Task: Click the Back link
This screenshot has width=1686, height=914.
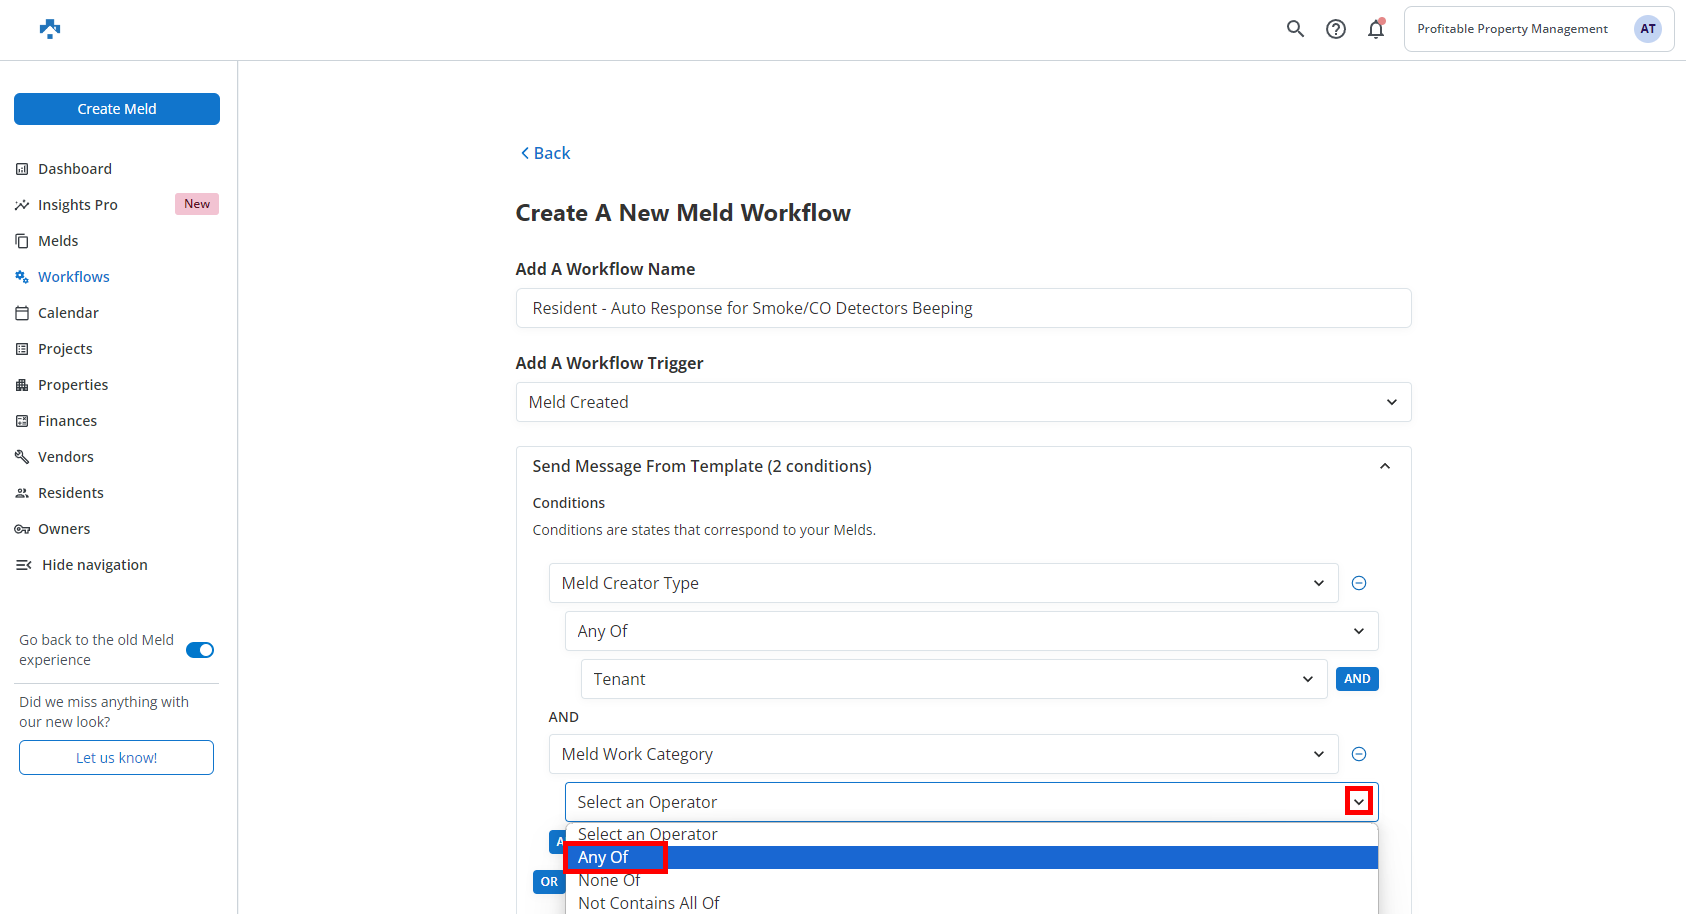Action: (546, 153)
